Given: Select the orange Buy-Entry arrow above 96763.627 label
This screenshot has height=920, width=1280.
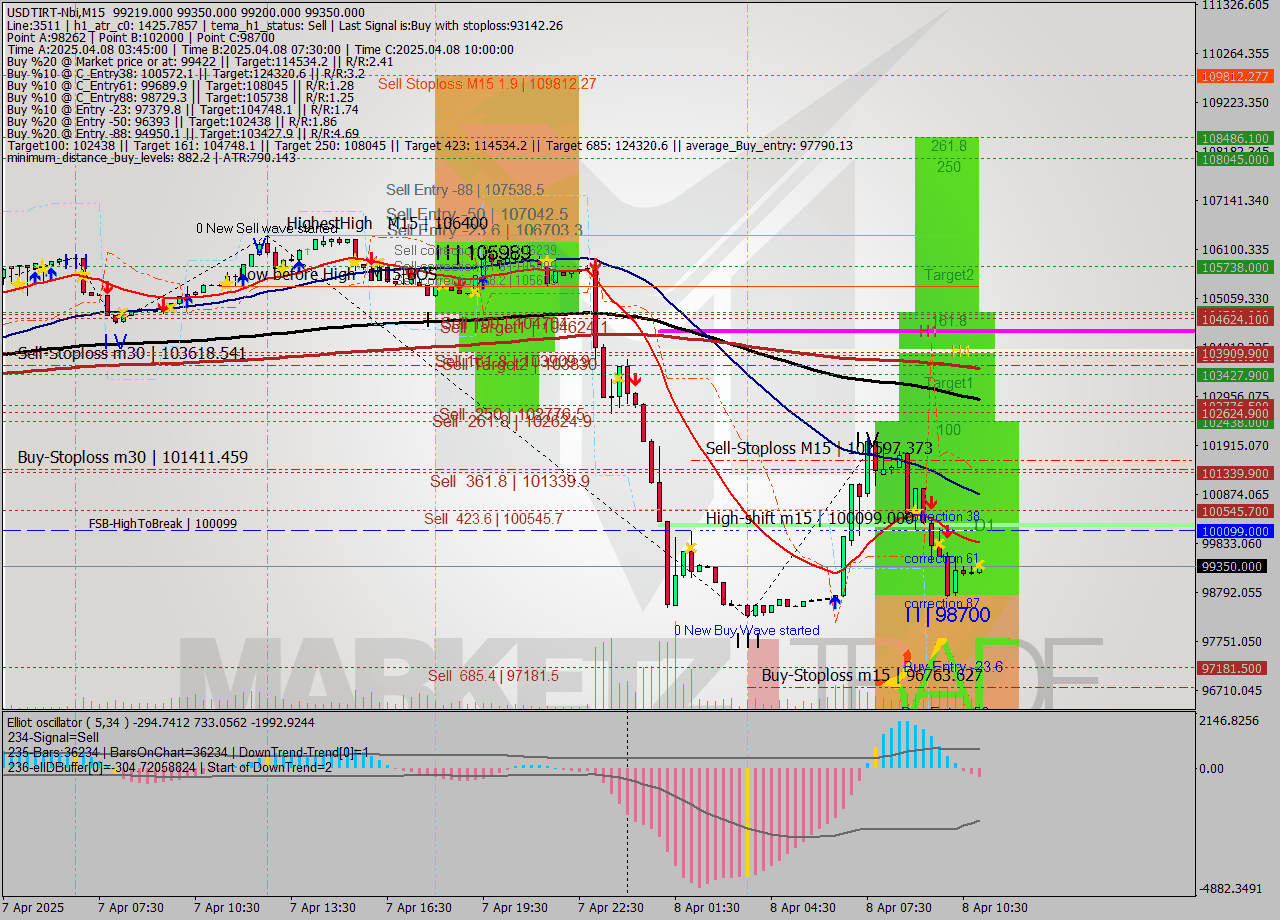Looking at the screenshot, I should [x=906, y=655].
